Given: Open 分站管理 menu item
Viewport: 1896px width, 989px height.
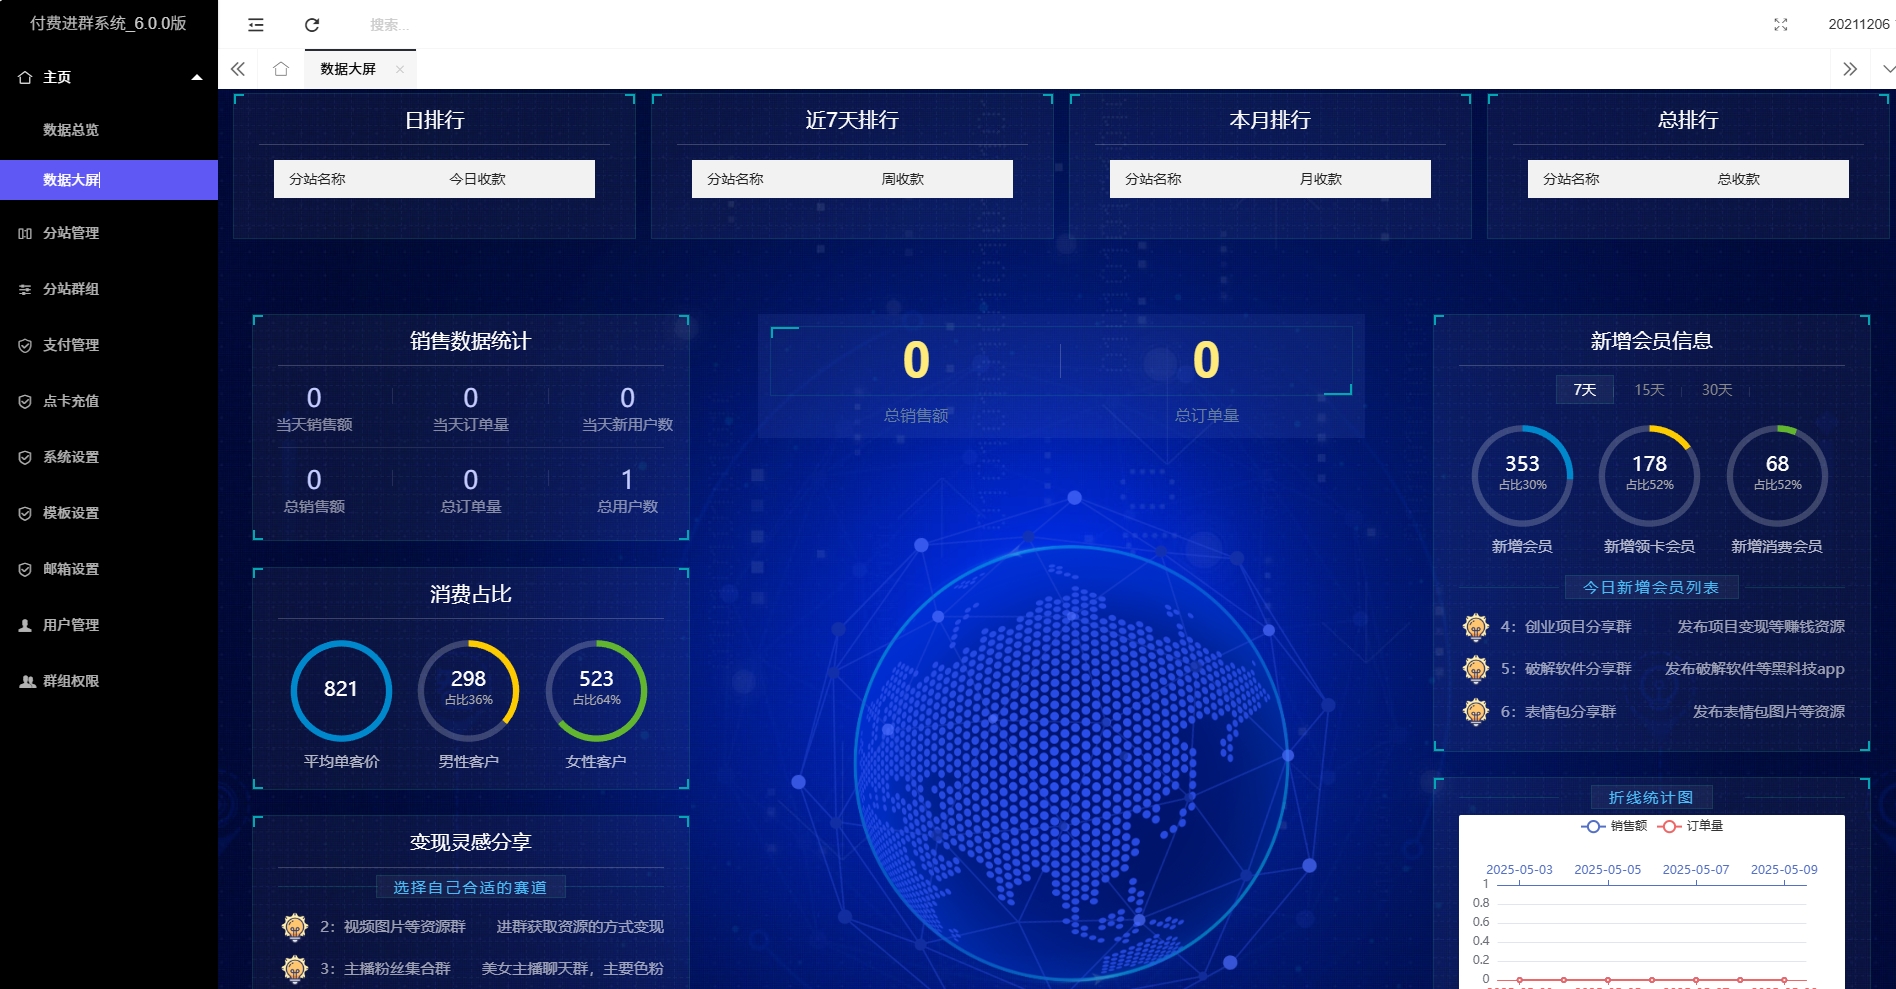Looking at the screenshot, I should pos(71,233).
